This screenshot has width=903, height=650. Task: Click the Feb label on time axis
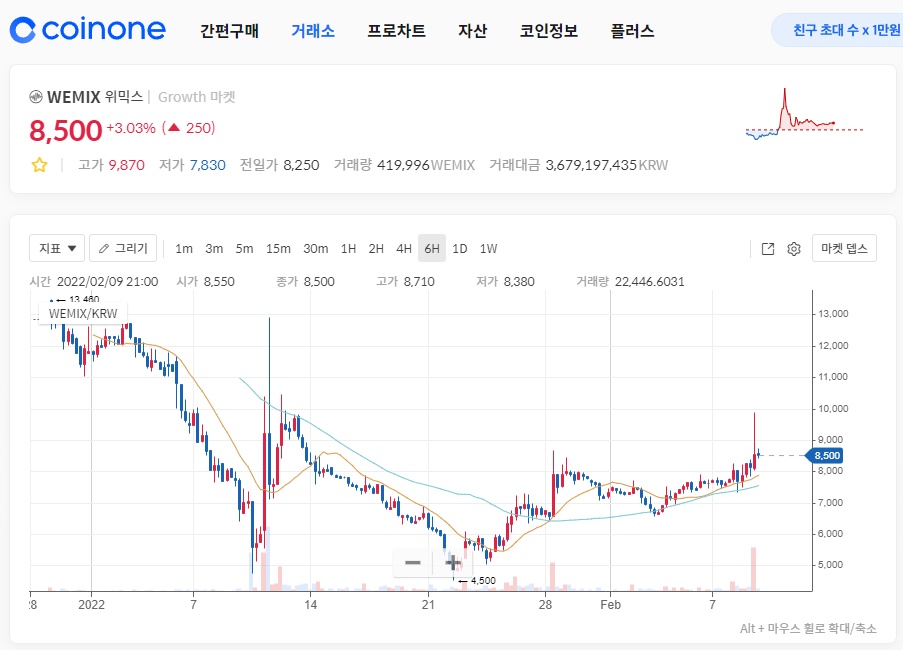pyautogui.click(x=610, y=605)
